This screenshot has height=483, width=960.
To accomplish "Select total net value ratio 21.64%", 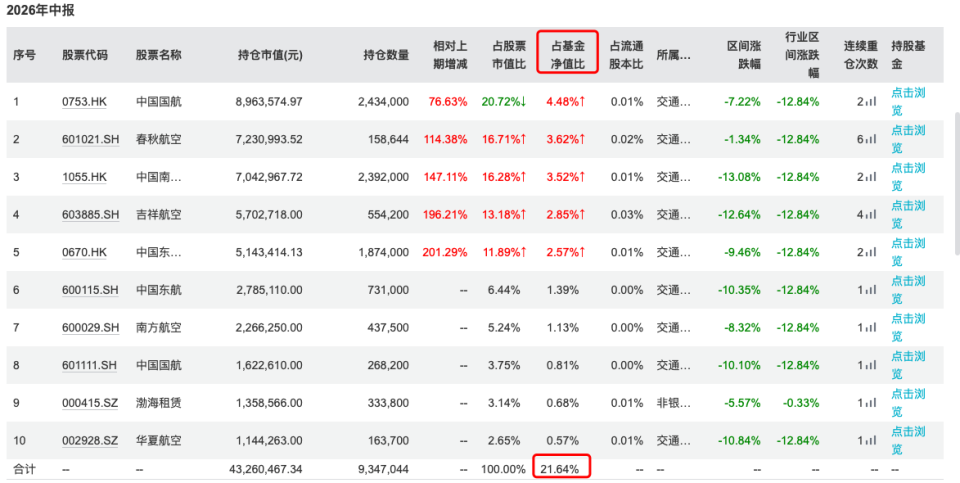I will [560, 470].
